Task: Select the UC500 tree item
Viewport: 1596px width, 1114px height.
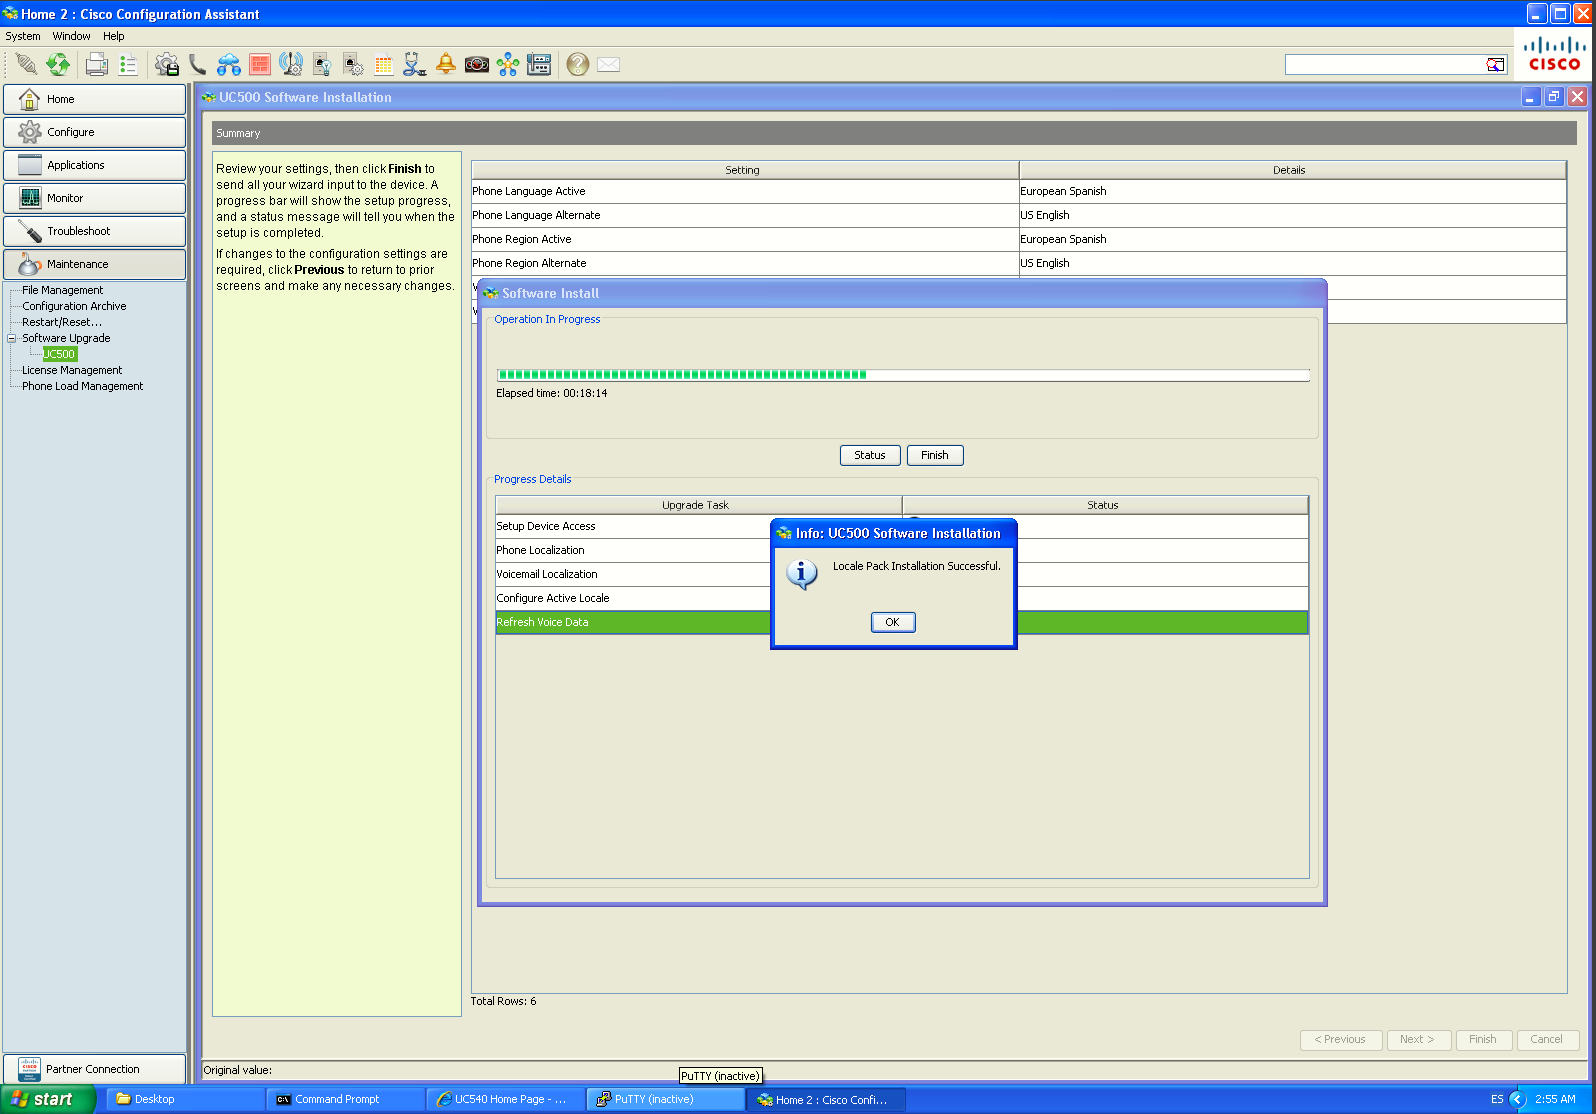Action: 59,354
